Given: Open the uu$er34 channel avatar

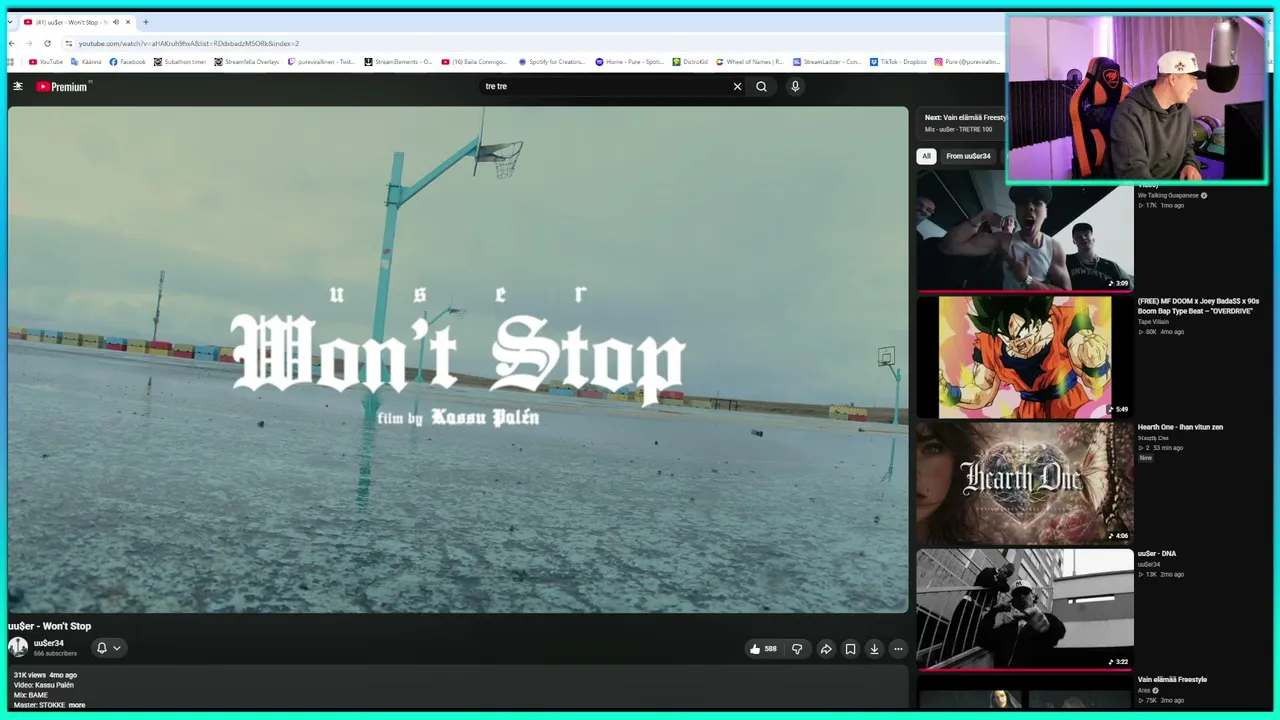Looking at the screenshot, I should [18, 647].
